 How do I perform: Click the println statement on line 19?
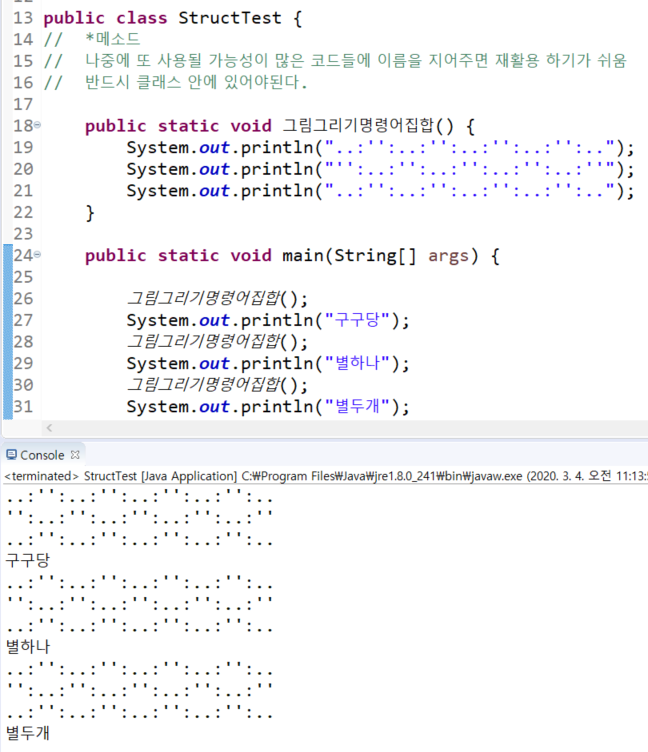coord(380,148)
